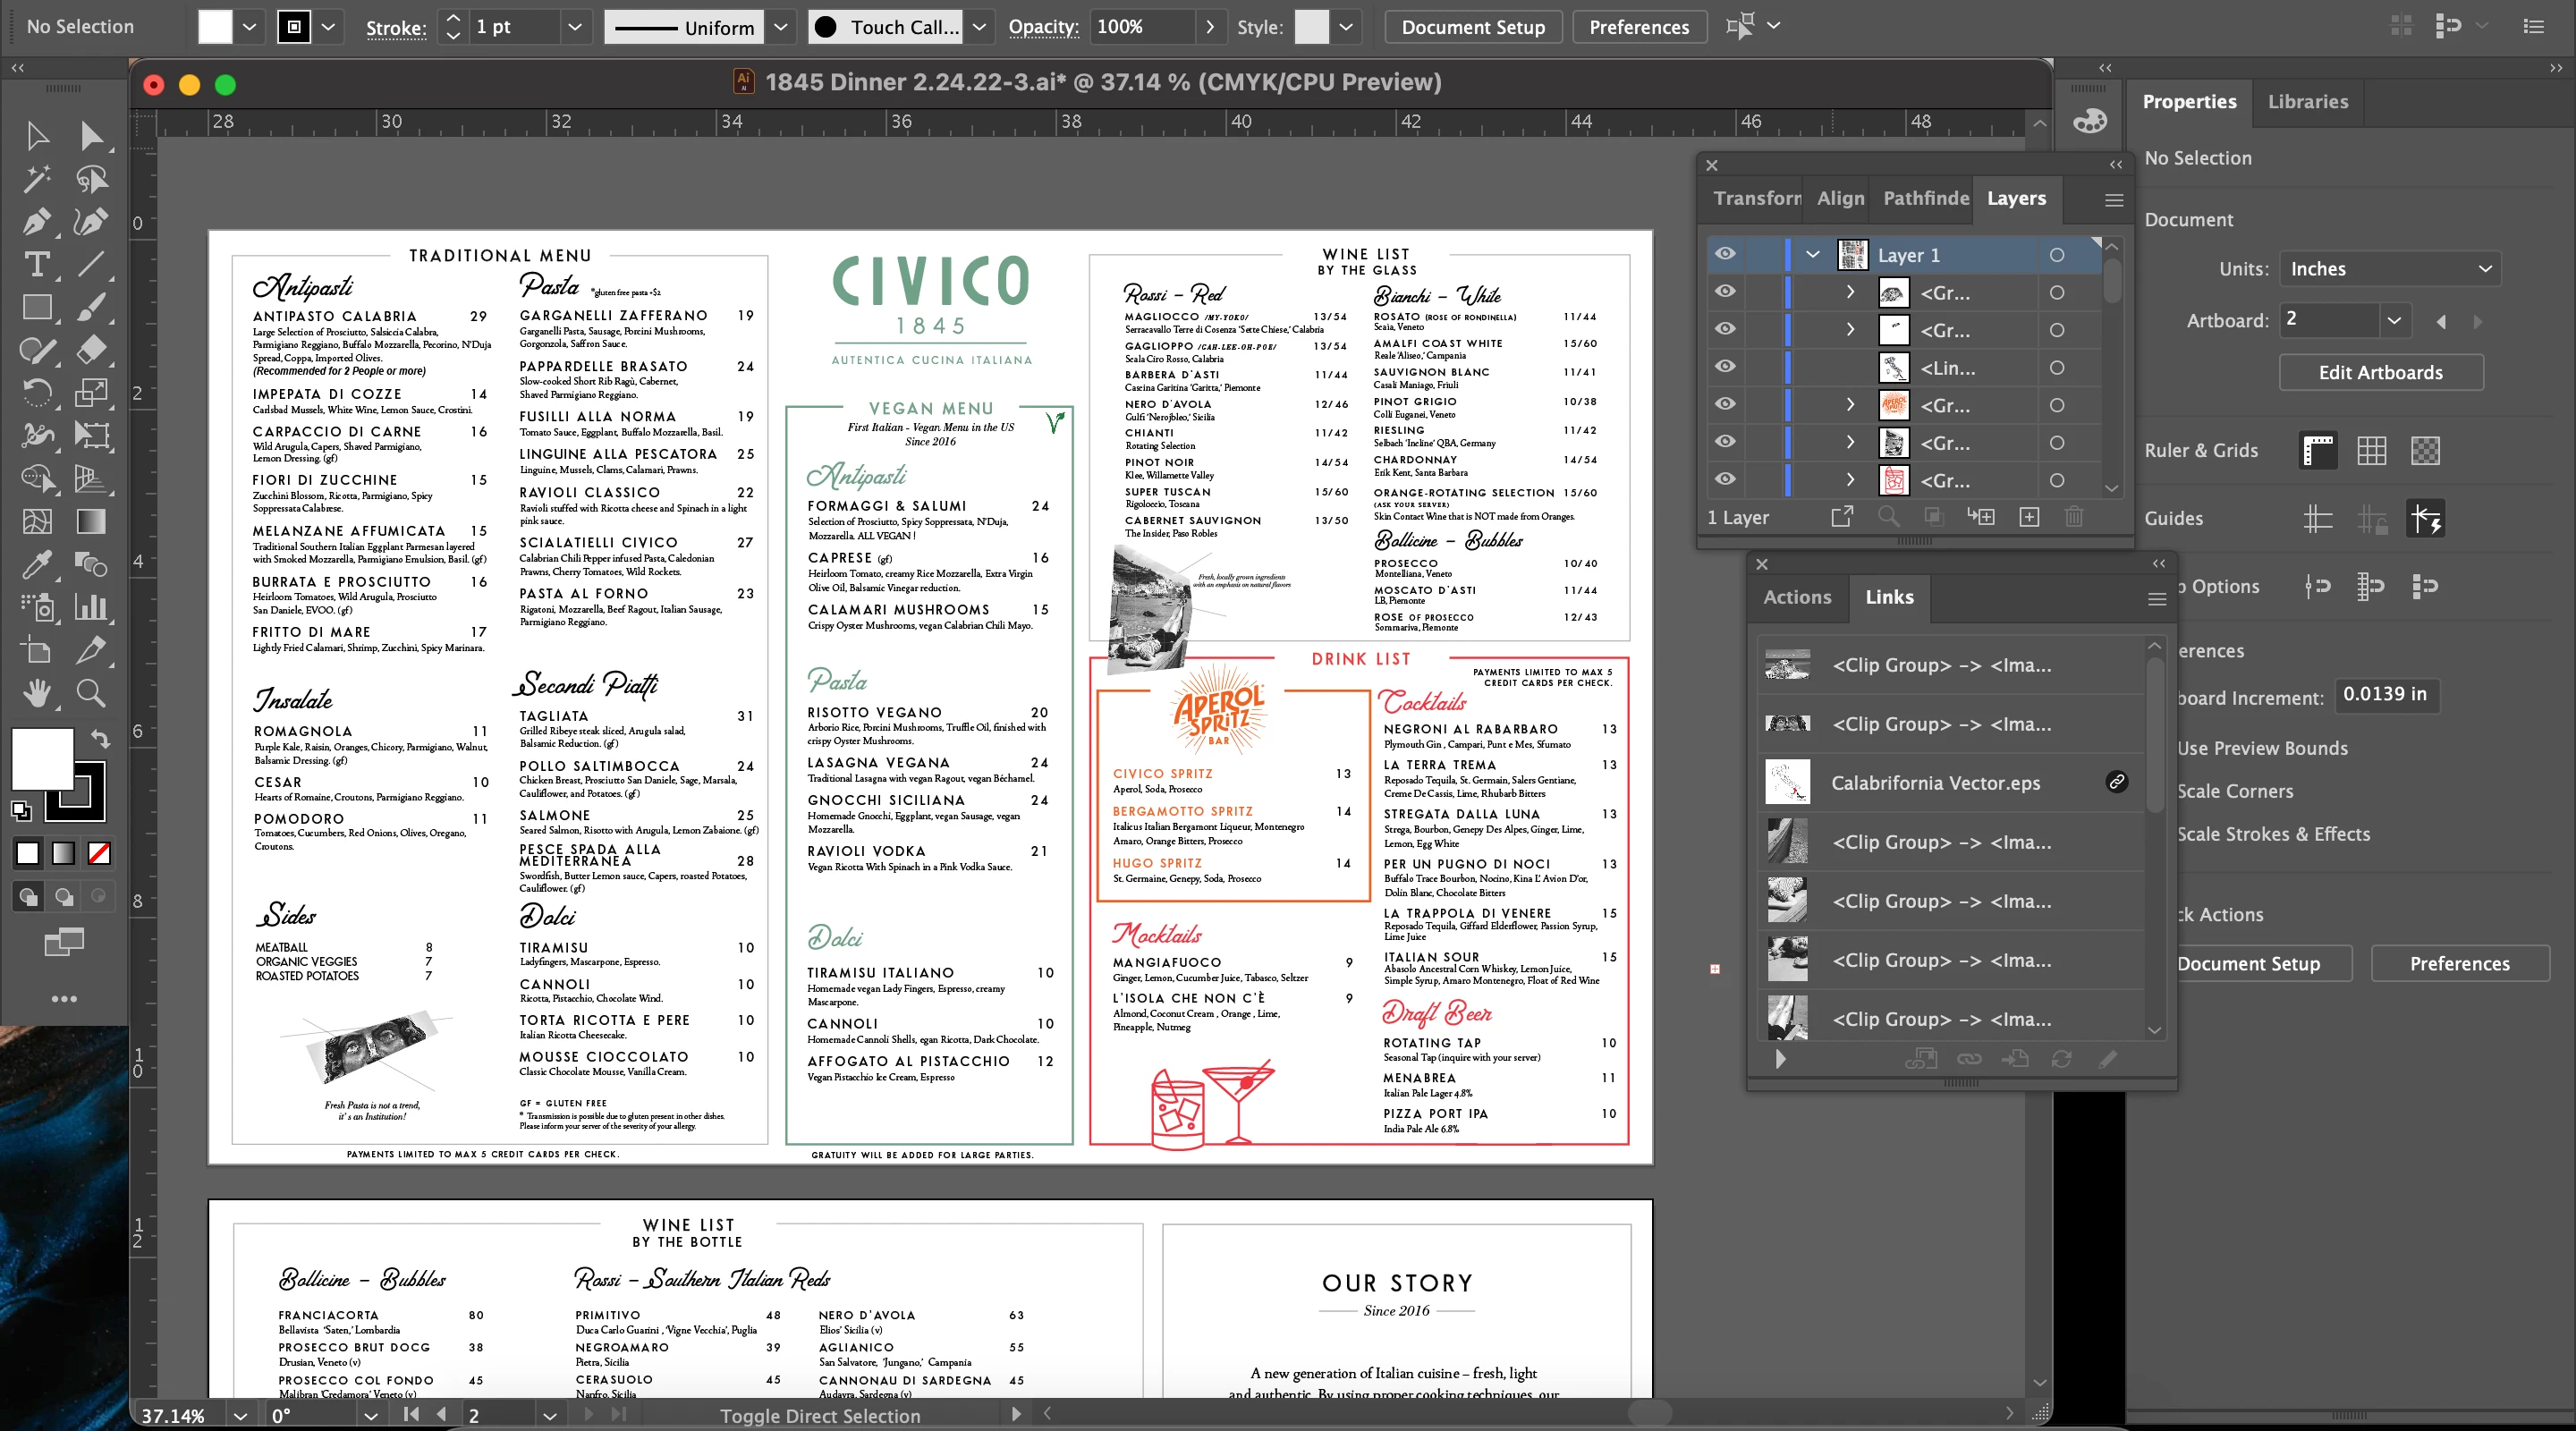Viewport: 2576px width, 1431px height.
Task: Click the white fill color swatch
Action: tap(215, 27)
